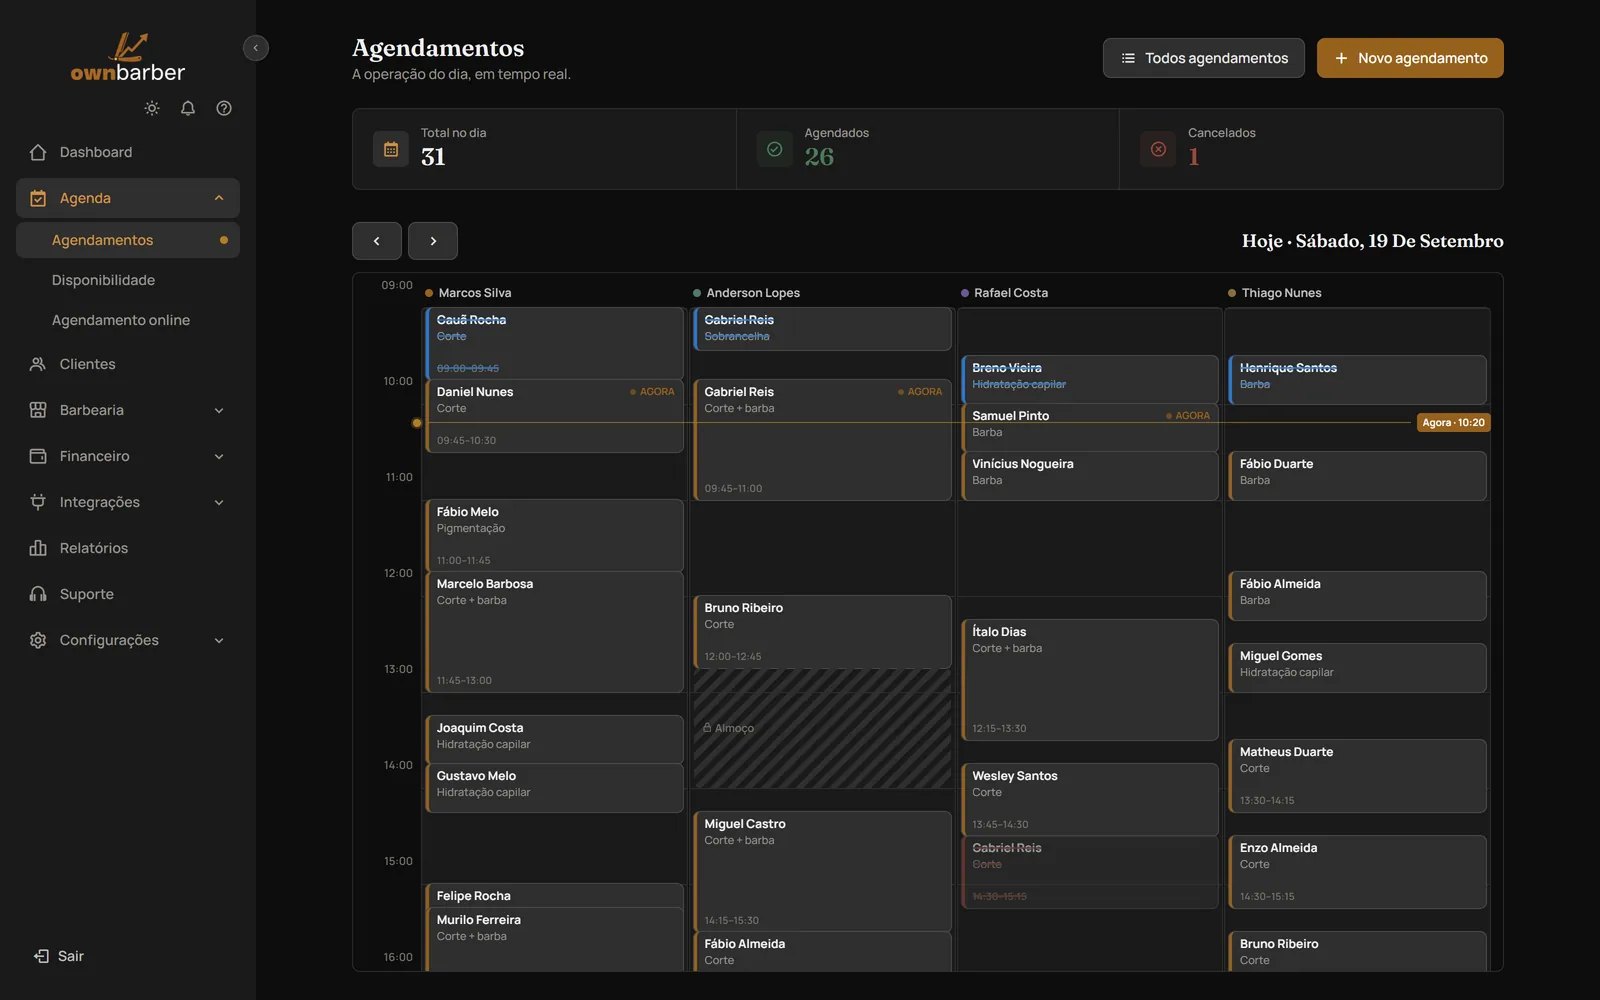Click the Integrações plug icon

point(38,502)
